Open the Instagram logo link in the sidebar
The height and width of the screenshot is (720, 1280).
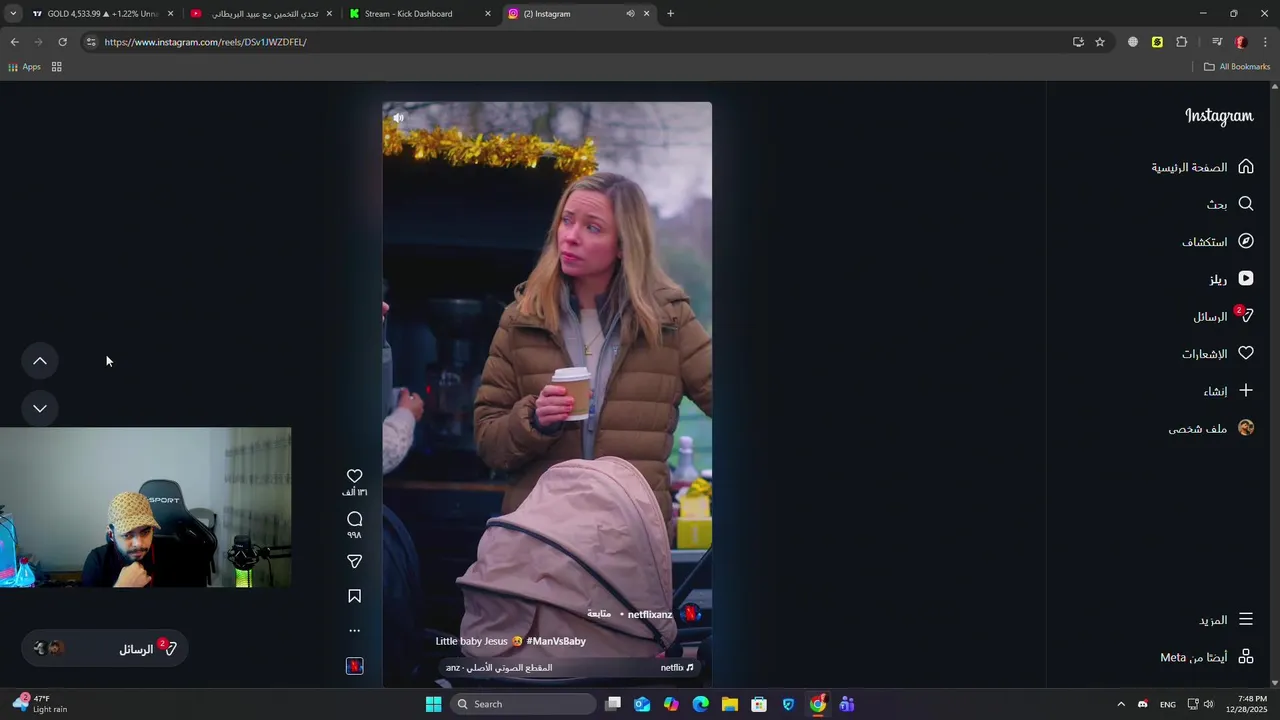(x=1219, y=116)
